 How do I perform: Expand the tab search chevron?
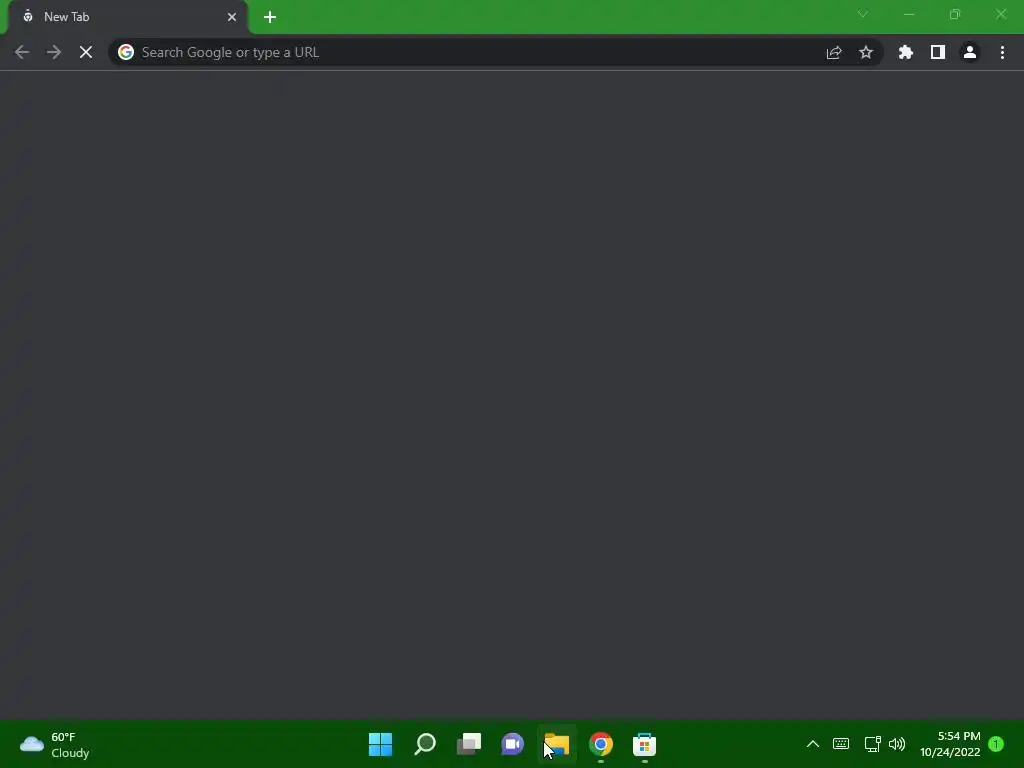pos(863,14)
